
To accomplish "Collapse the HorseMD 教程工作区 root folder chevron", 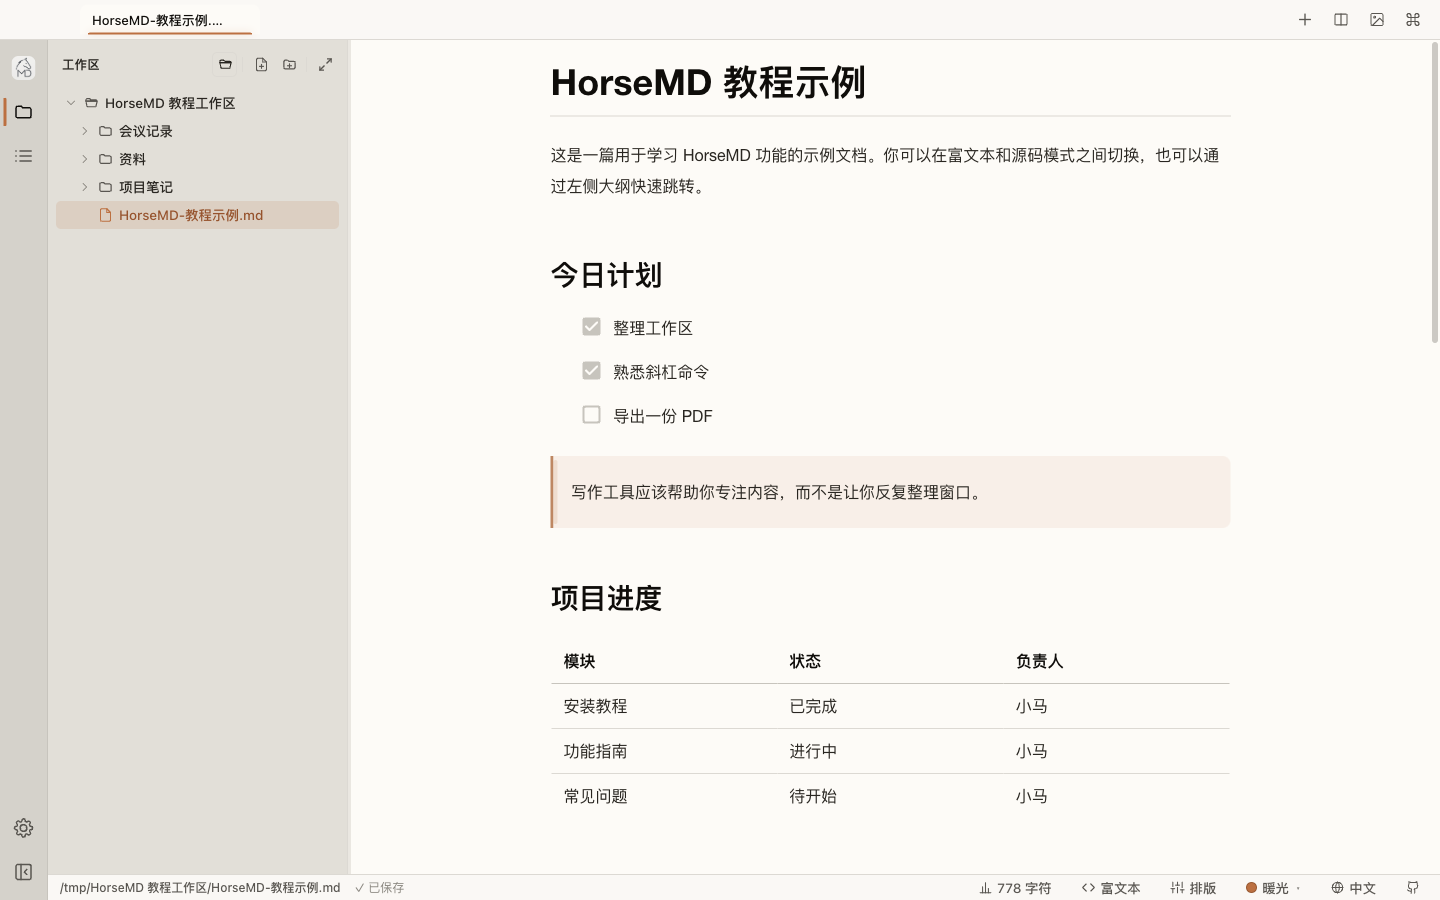I will [71, 103].
